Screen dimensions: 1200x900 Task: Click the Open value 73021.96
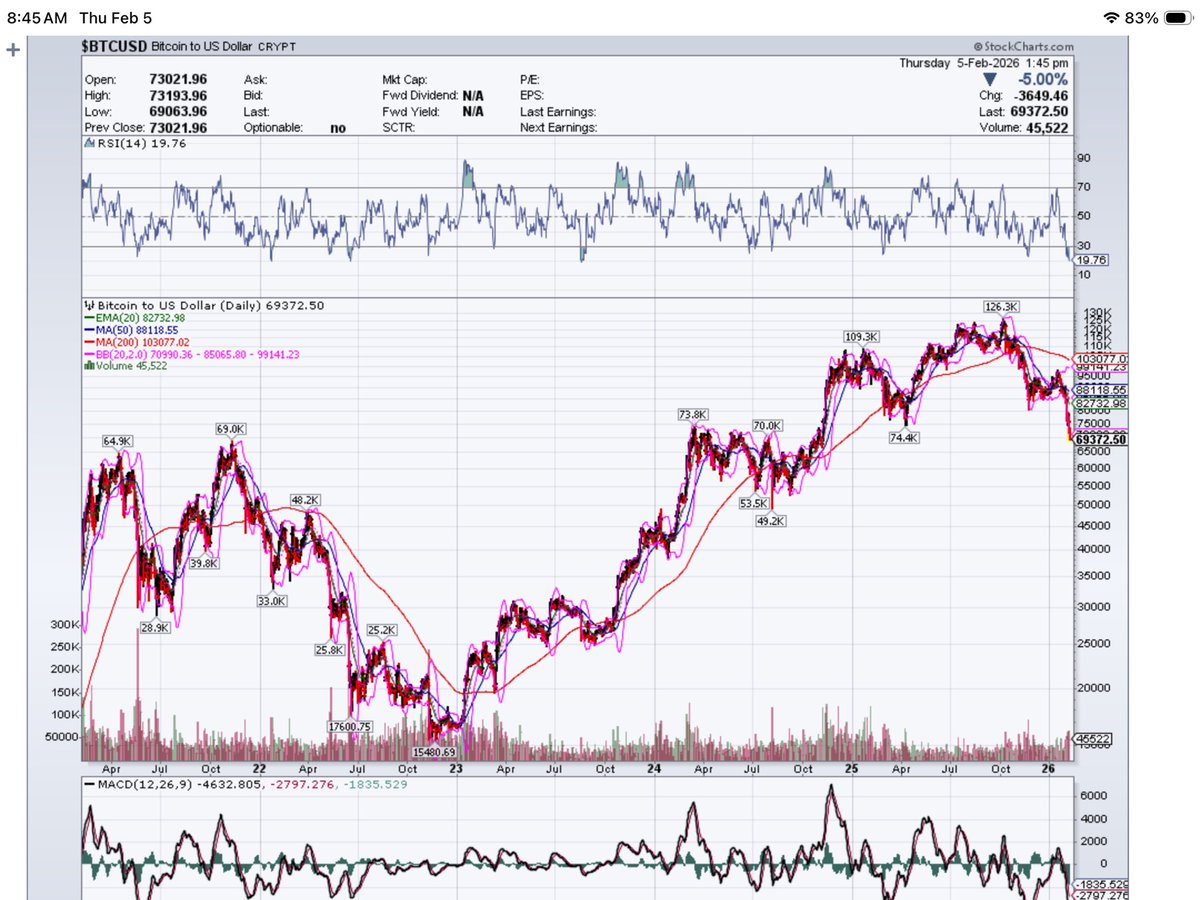tap(180, 79)
